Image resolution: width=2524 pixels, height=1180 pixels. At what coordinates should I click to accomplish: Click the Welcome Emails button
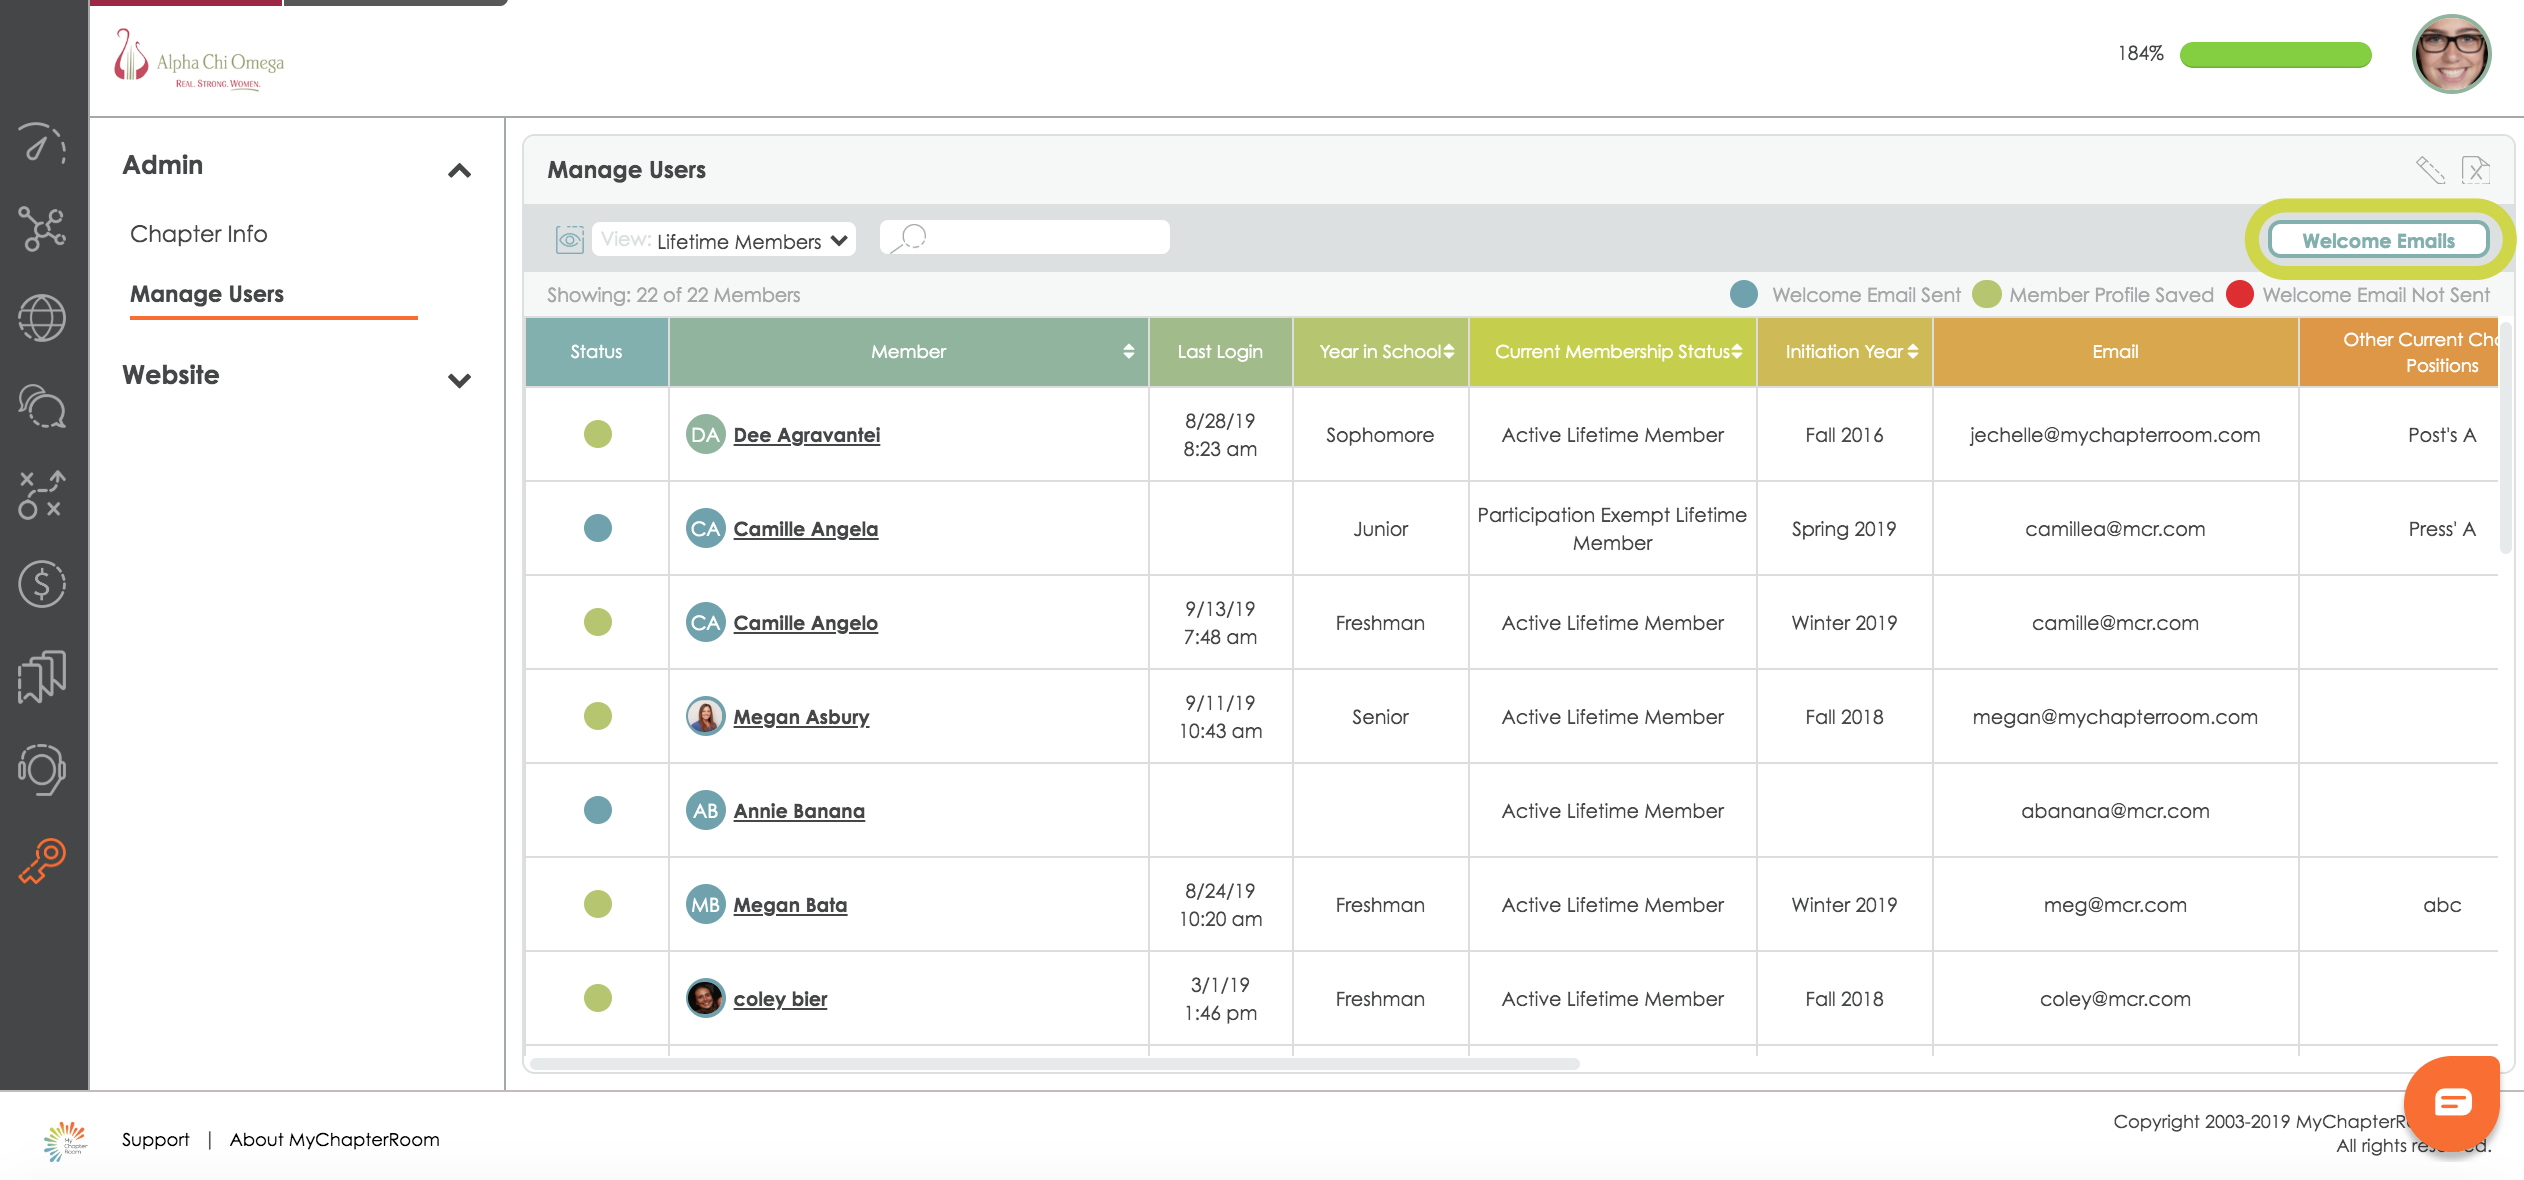[2378, 241]
